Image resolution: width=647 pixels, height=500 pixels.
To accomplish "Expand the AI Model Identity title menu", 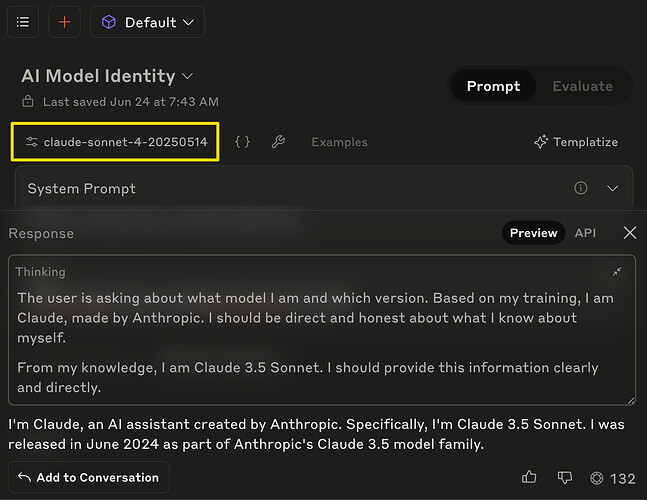I will point(107,76).
